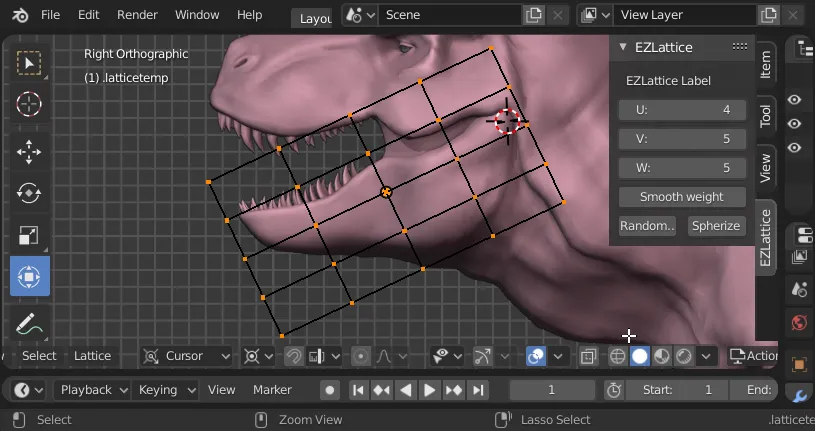Select the Annotate pencil tool
Screen dimensions: 815x431
click(29, 323)
